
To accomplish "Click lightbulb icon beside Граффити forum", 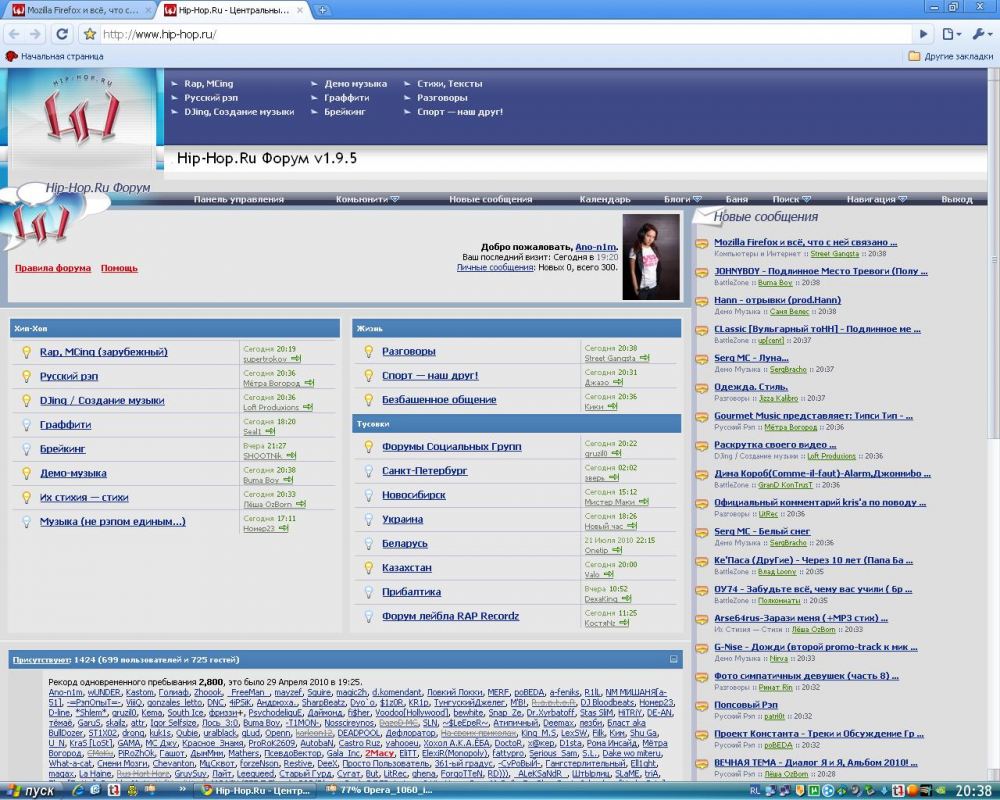I will [x=26, y=424].
